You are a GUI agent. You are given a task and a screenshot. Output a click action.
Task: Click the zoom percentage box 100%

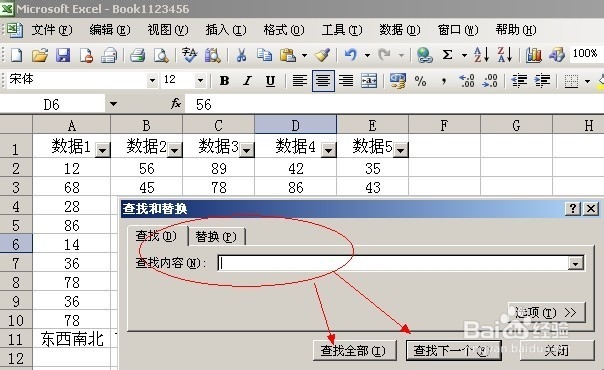[586, 54]
